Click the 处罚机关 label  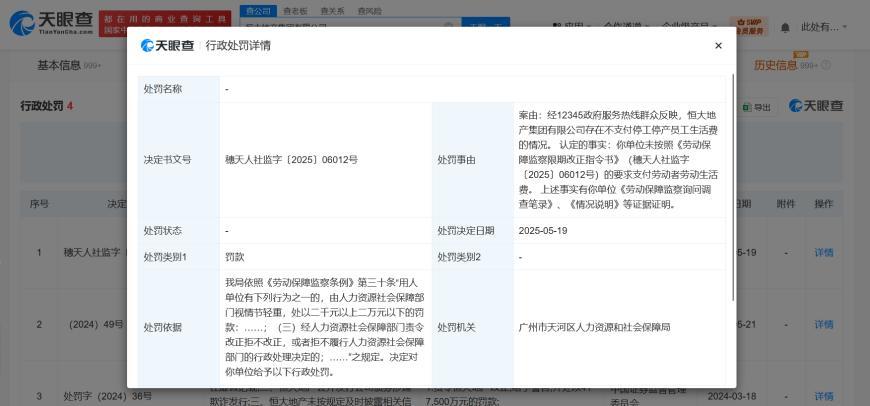click(456, 327)
